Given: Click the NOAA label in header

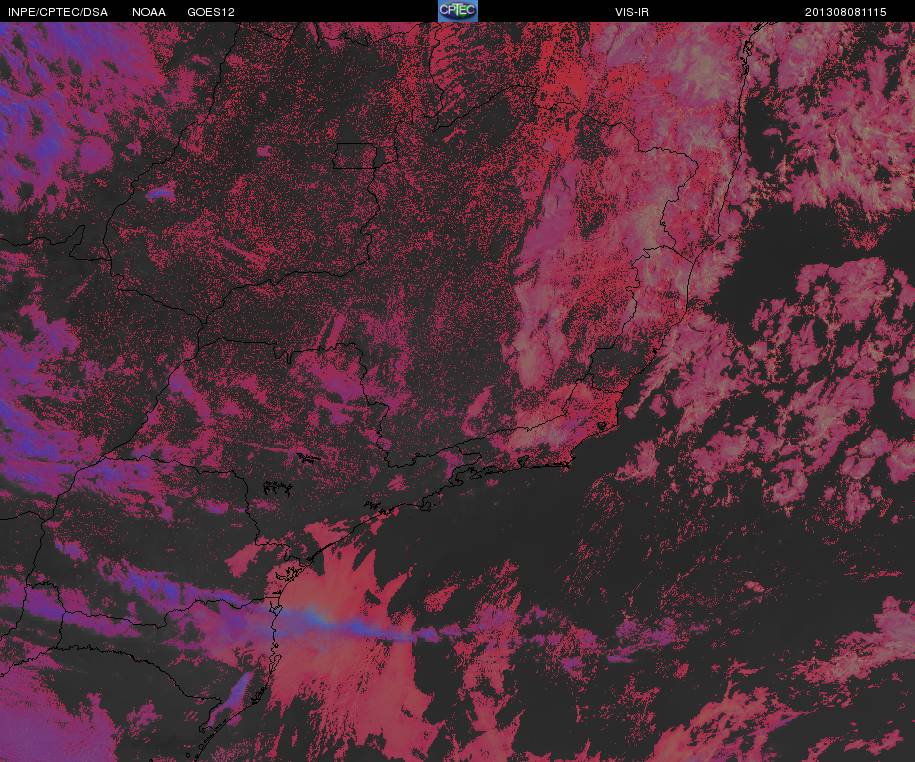Looking at the screenshot, I should 149,12.
